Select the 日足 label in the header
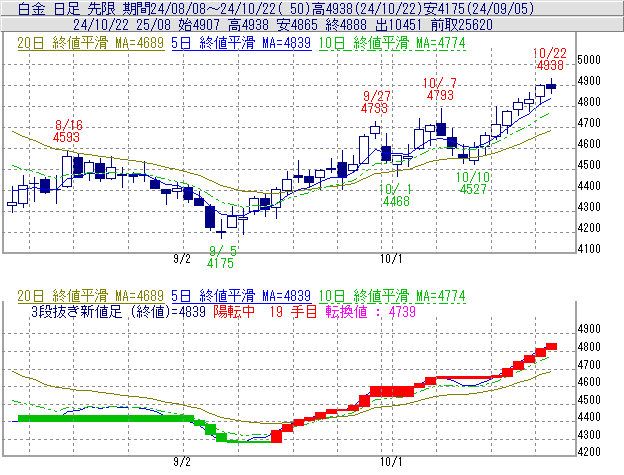This screenshot has height=475, width=624. (67, 8)
